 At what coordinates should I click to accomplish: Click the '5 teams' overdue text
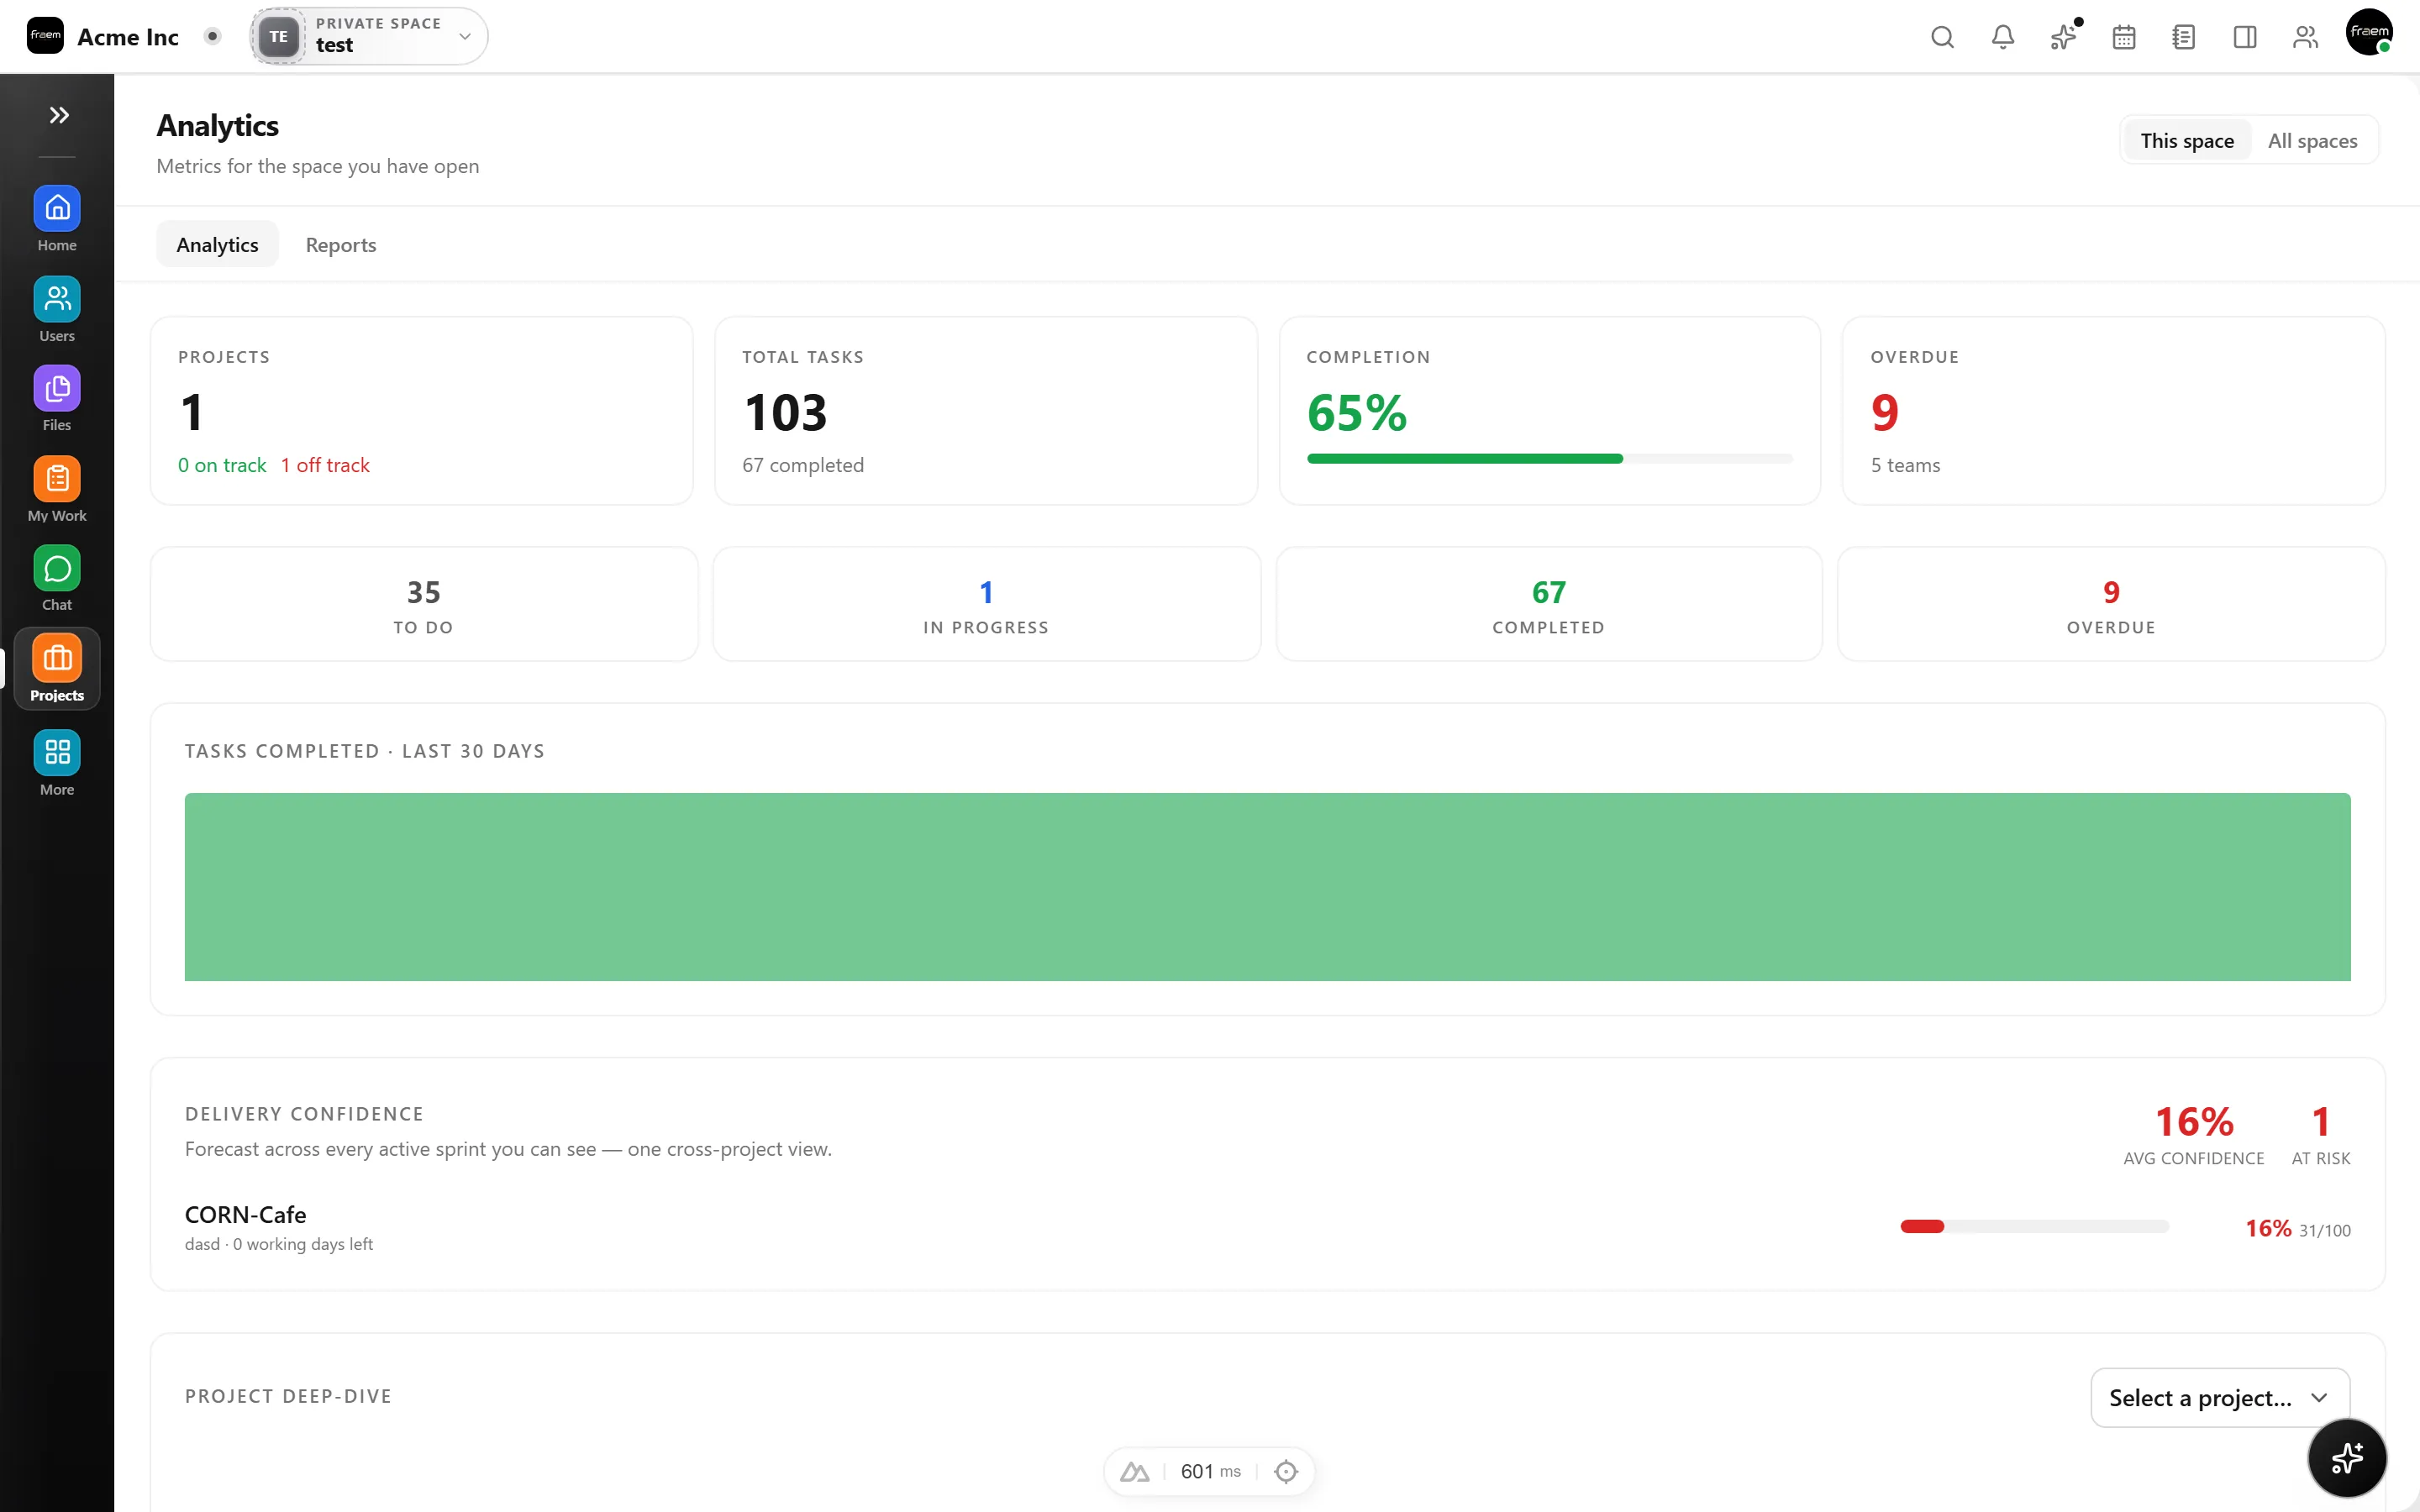[1905, 465]
